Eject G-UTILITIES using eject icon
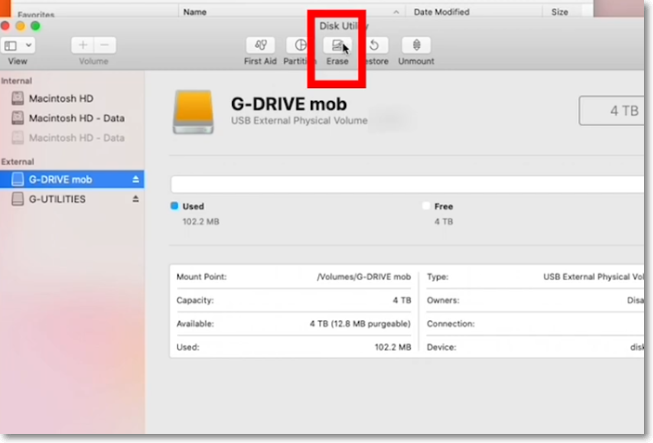The width and height of the screenshot is (653, 443). [x=135, y=199]
